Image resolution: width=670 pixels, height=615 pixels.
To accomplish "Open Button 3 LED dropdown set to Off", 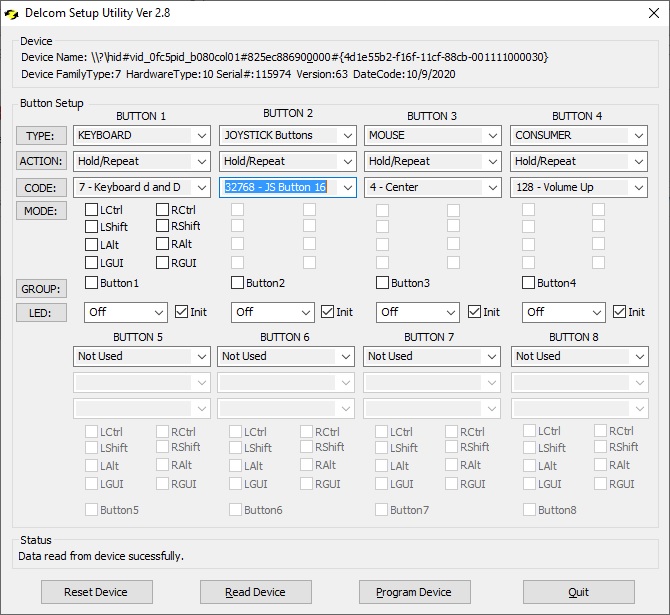I will (x=418, y=312).
